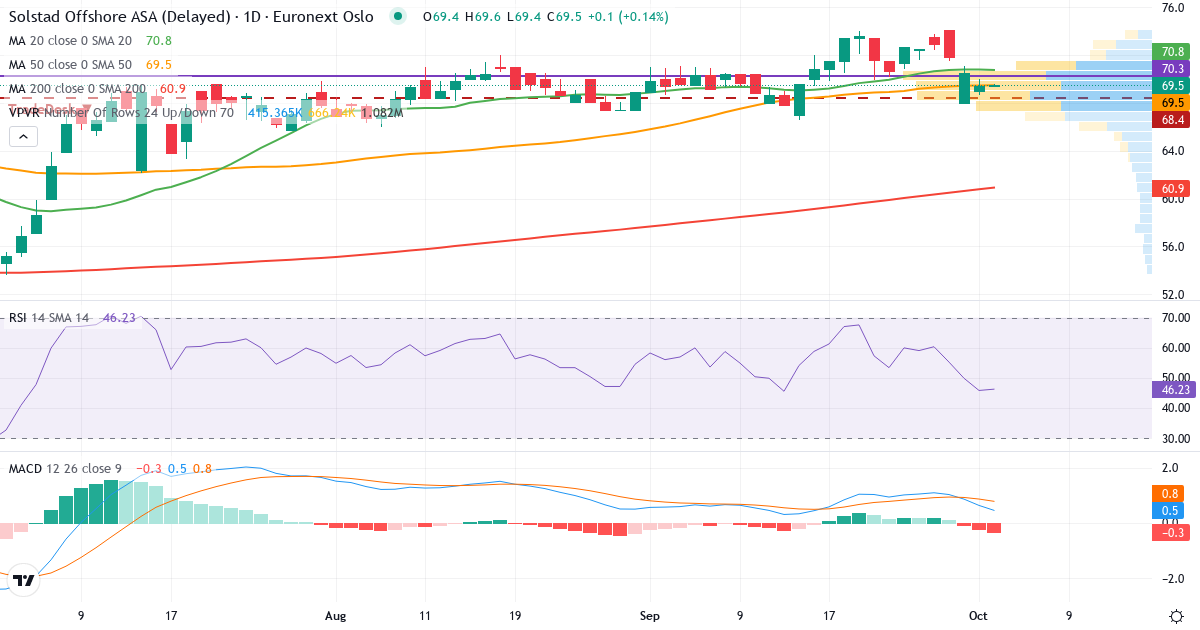Image resolution: width=1200 pixels, height=630 pixels.
Task: Select the MA 20 close SMA 20 legend
Action: pos(70,41)
